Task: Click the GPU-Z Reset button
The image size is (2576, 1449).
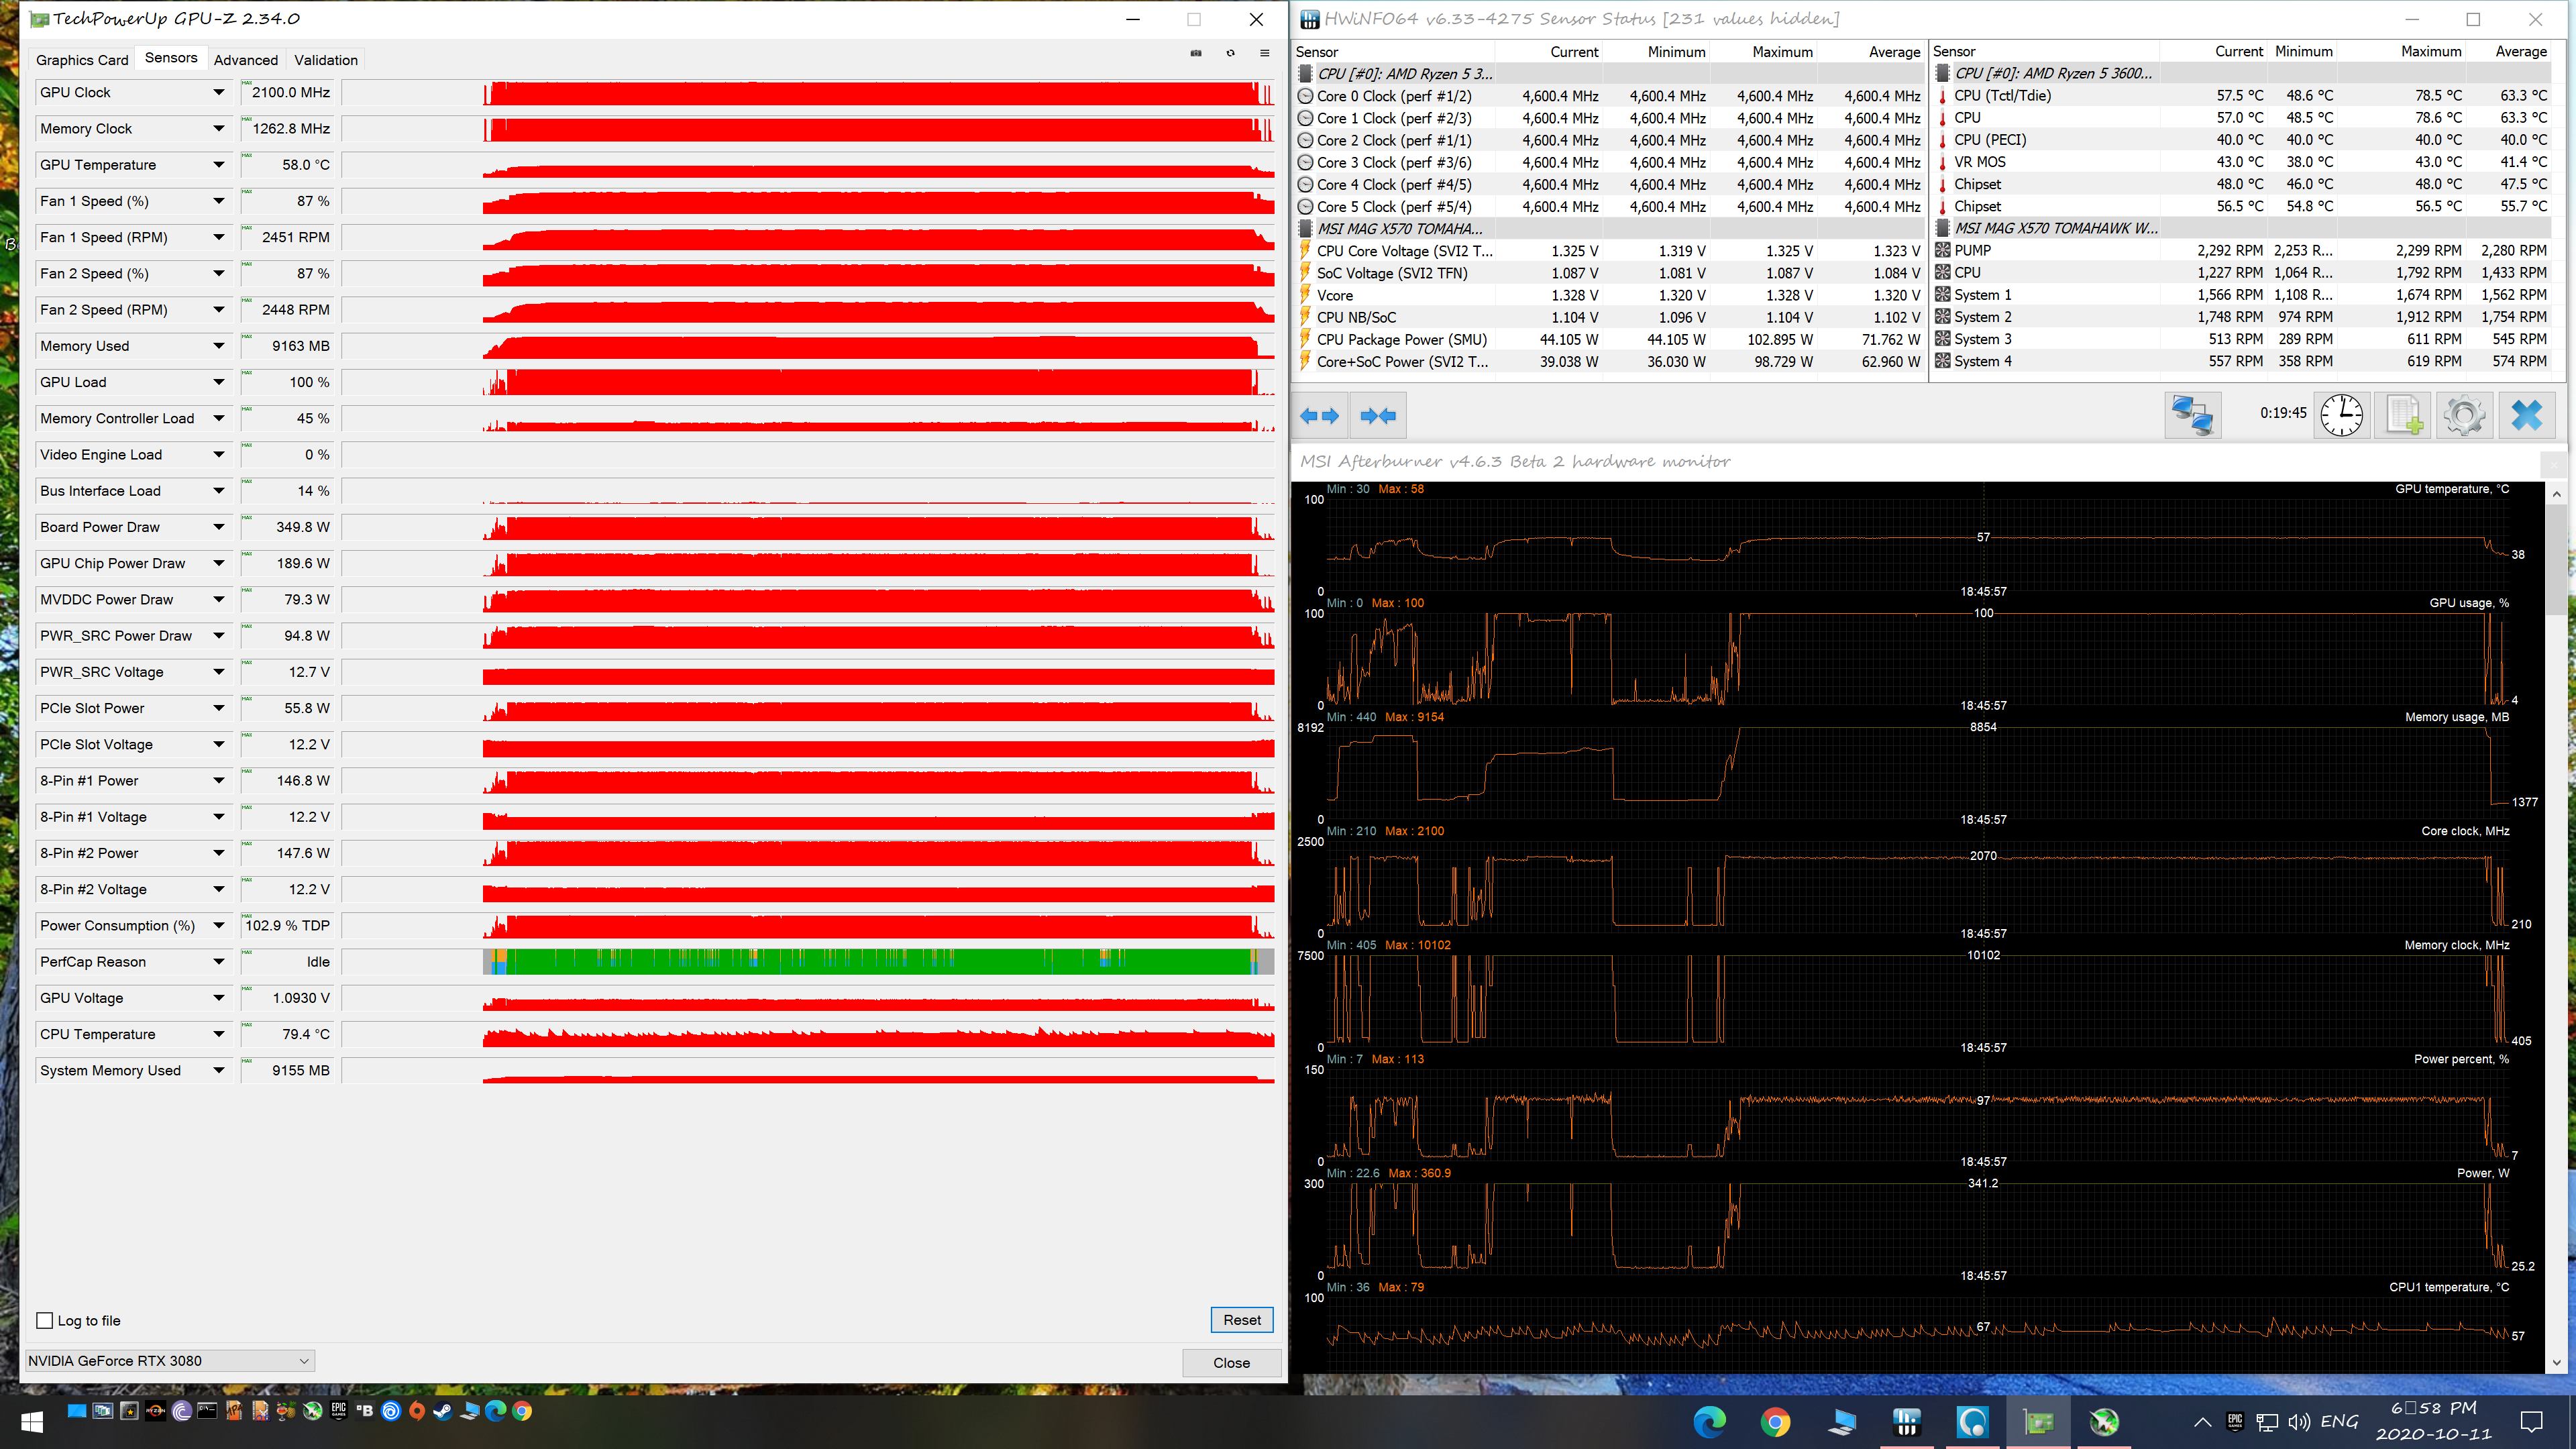Action: pos(1242,1320)
